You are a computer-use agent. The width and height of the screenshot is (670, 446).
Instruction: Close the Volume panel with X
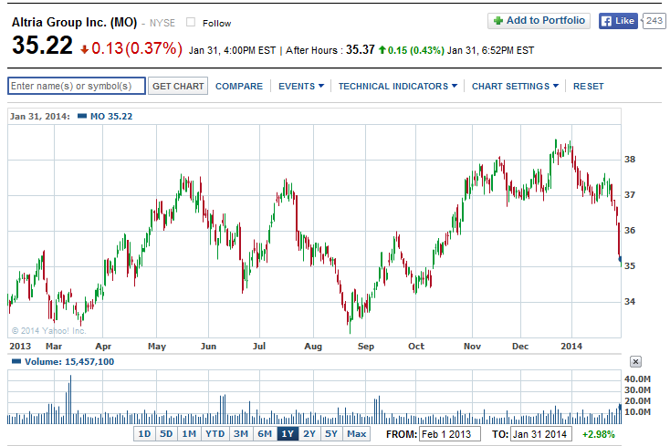pos(635,362)
